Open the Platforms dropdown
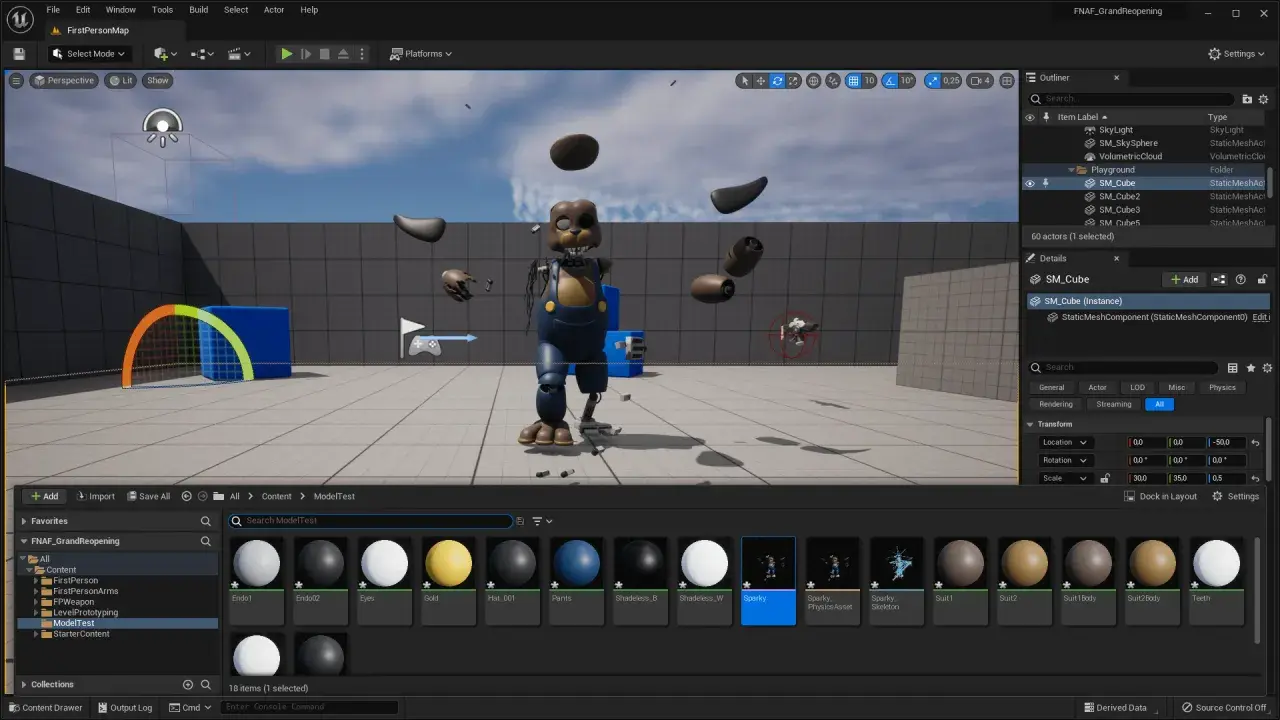This screenshot has width=1280, height=720. pos(421,54)
